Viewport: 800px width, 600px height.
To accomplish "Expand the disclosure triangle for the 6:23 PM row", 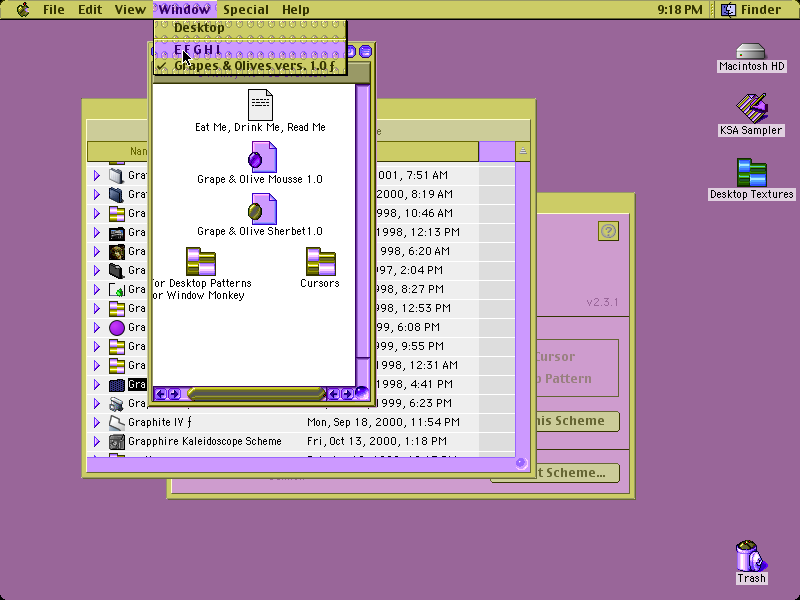I will point(97,404).
